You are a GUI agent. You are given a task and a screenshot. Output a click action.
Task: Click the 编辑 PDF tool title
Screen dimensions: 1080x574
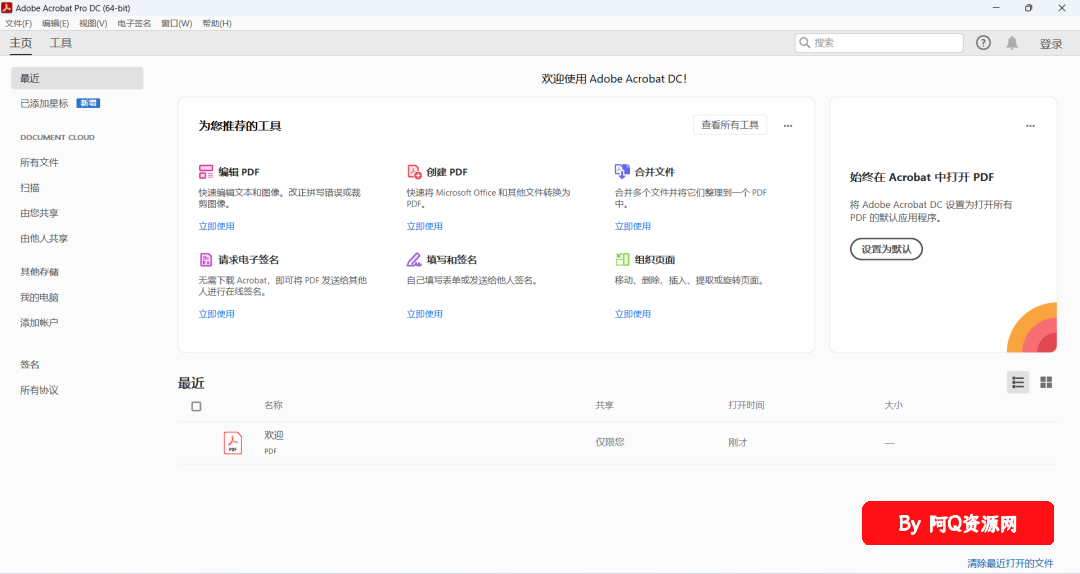point(239,172)
